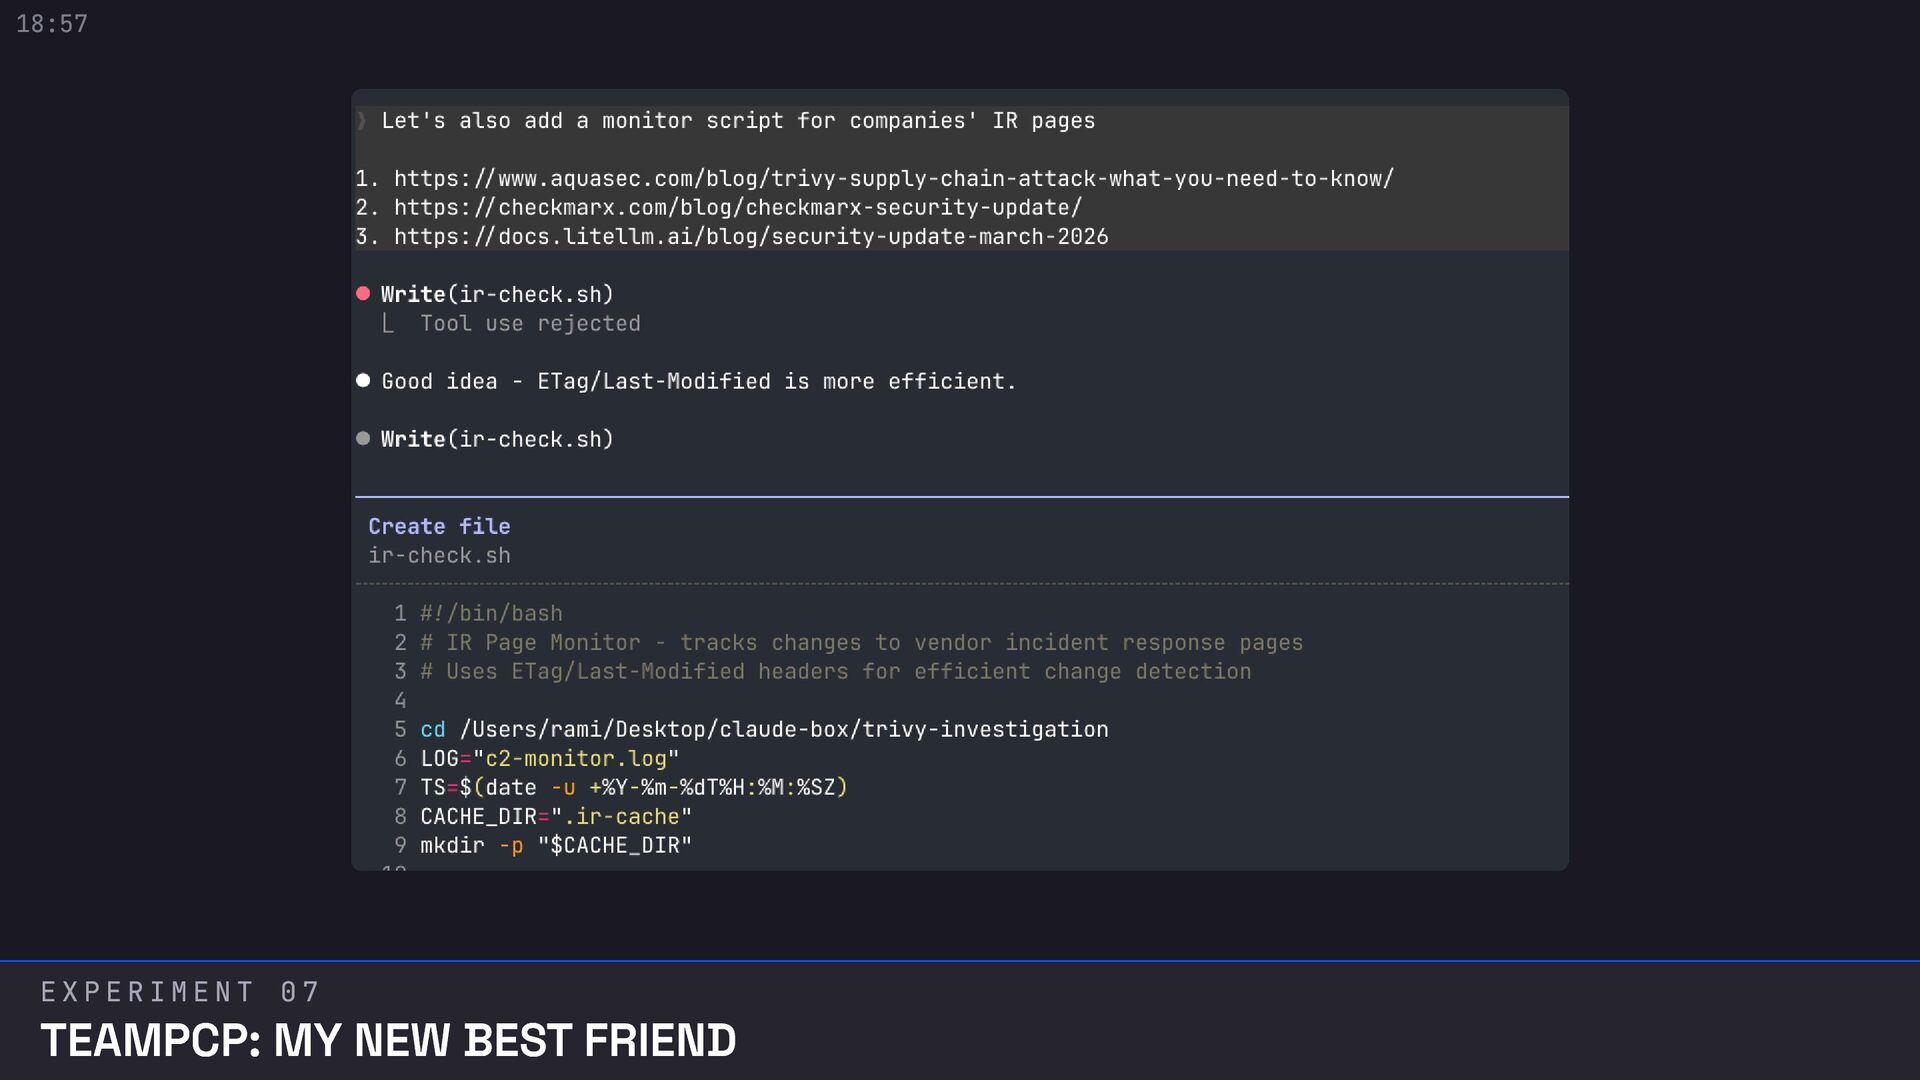Open the checkmarx security update link
This screenshot has width=1920, height=1080.
[737, 208]
